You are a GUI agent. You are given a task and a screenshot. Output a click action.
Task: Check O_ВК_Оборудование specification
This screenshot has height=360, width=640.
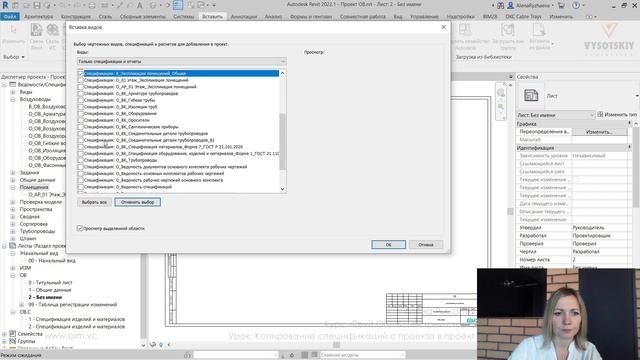(80, 113)
